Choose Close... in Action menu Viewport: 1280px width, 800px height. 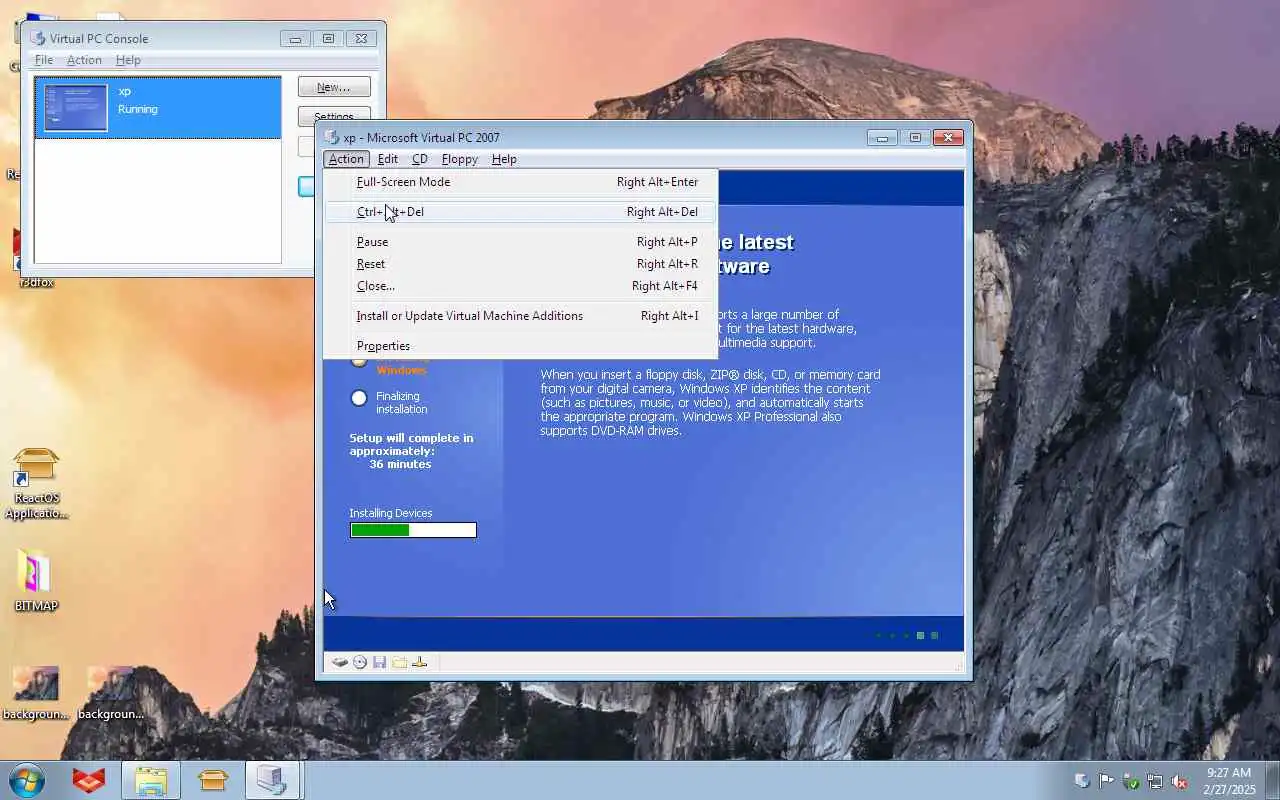pyautogui.click(x=520, y=286)
